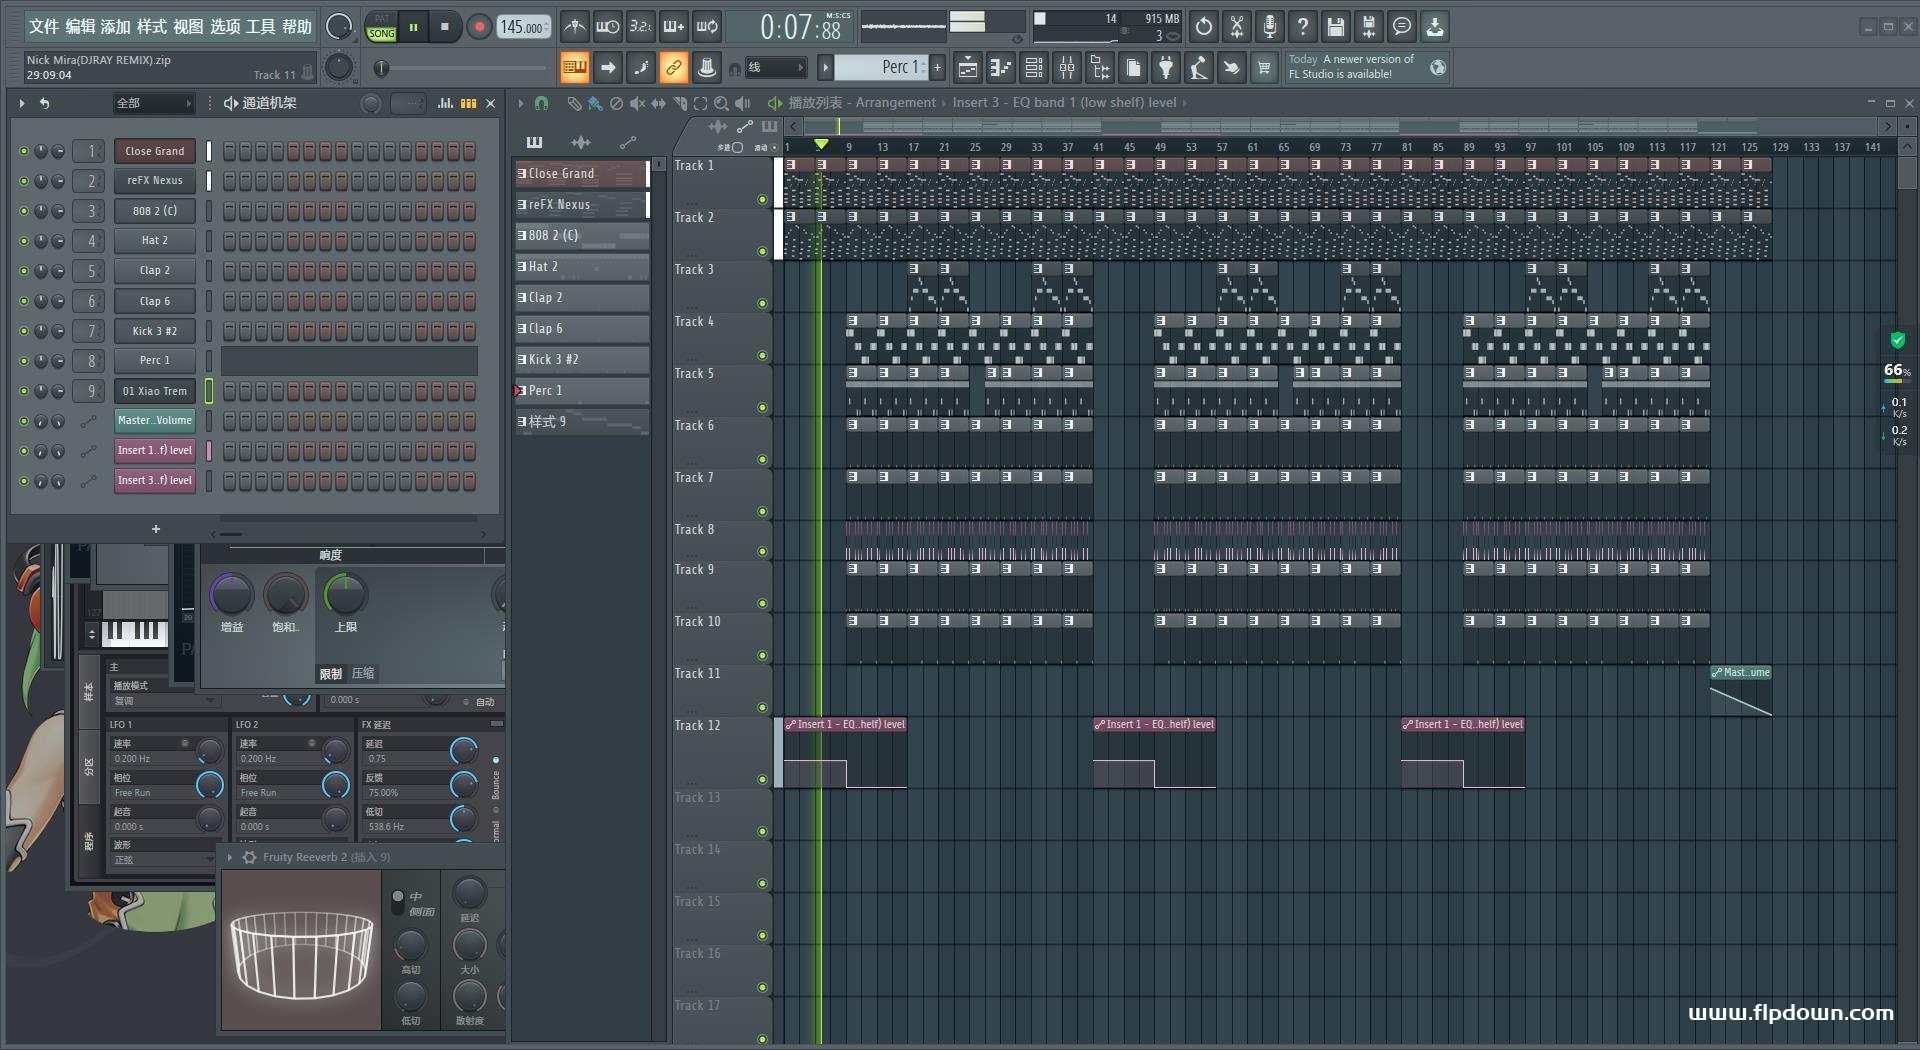Add new pattern with plus button
This screenshot has width=1920, height=1050.
tap(938, 67)
